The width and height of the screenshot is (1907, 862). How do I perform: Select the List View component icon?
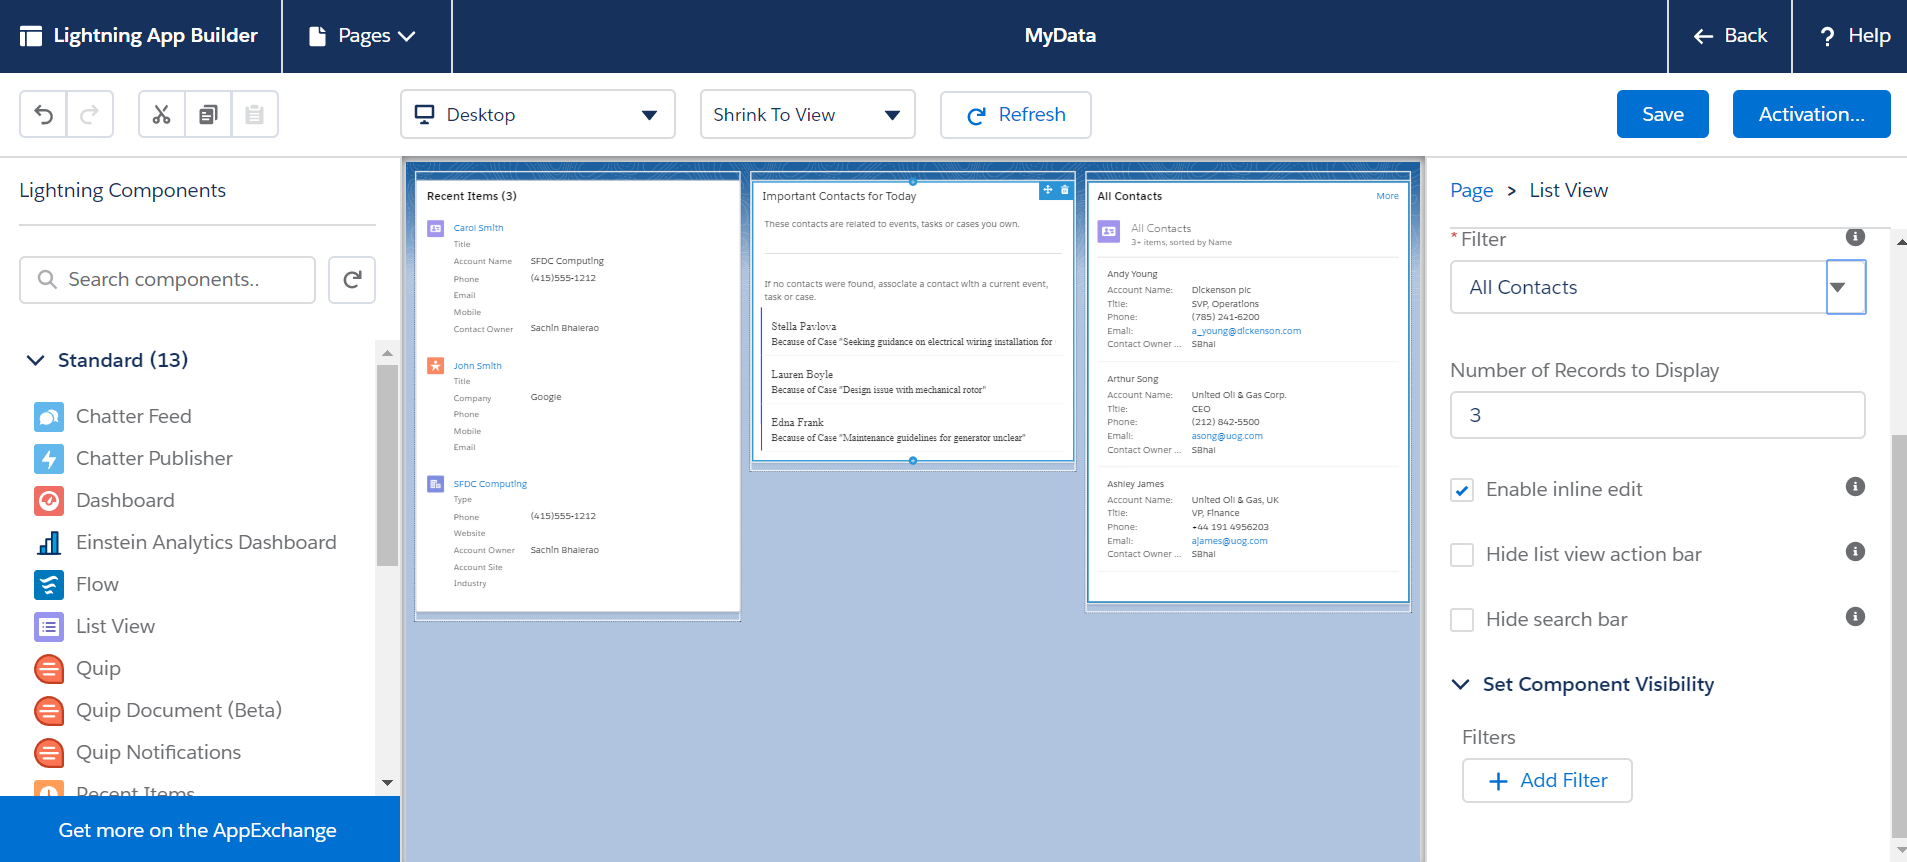pyautogui.click(x=49, y=627)
